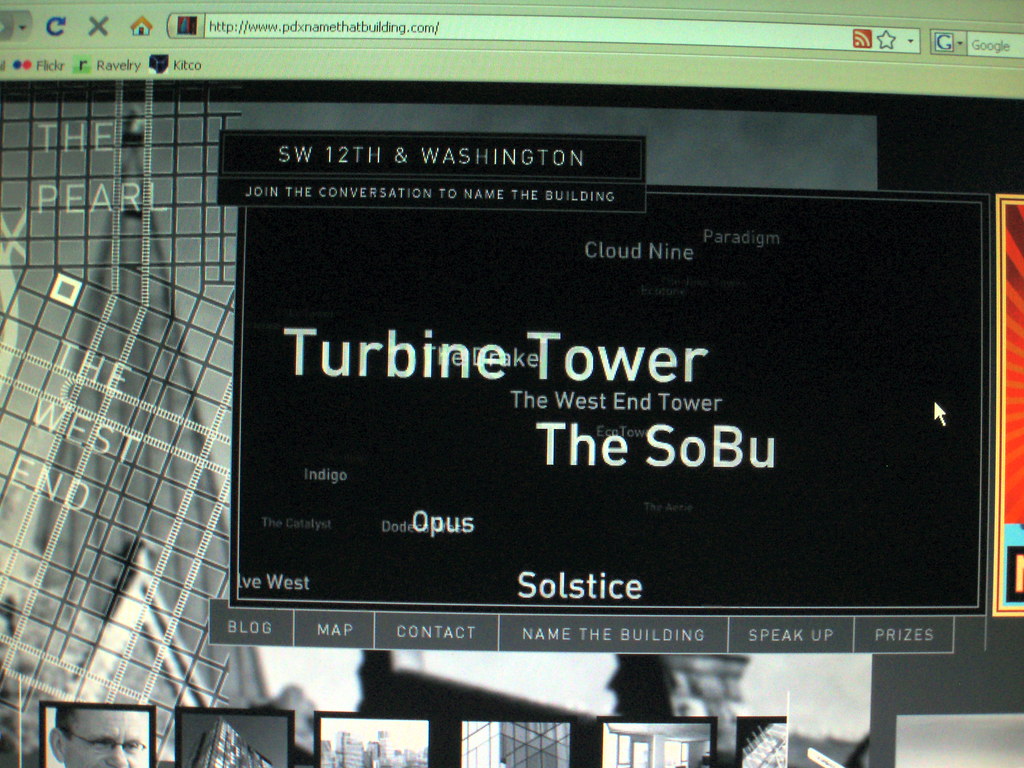
Task: Select the name The West End Tower
Action: (616, 401)
